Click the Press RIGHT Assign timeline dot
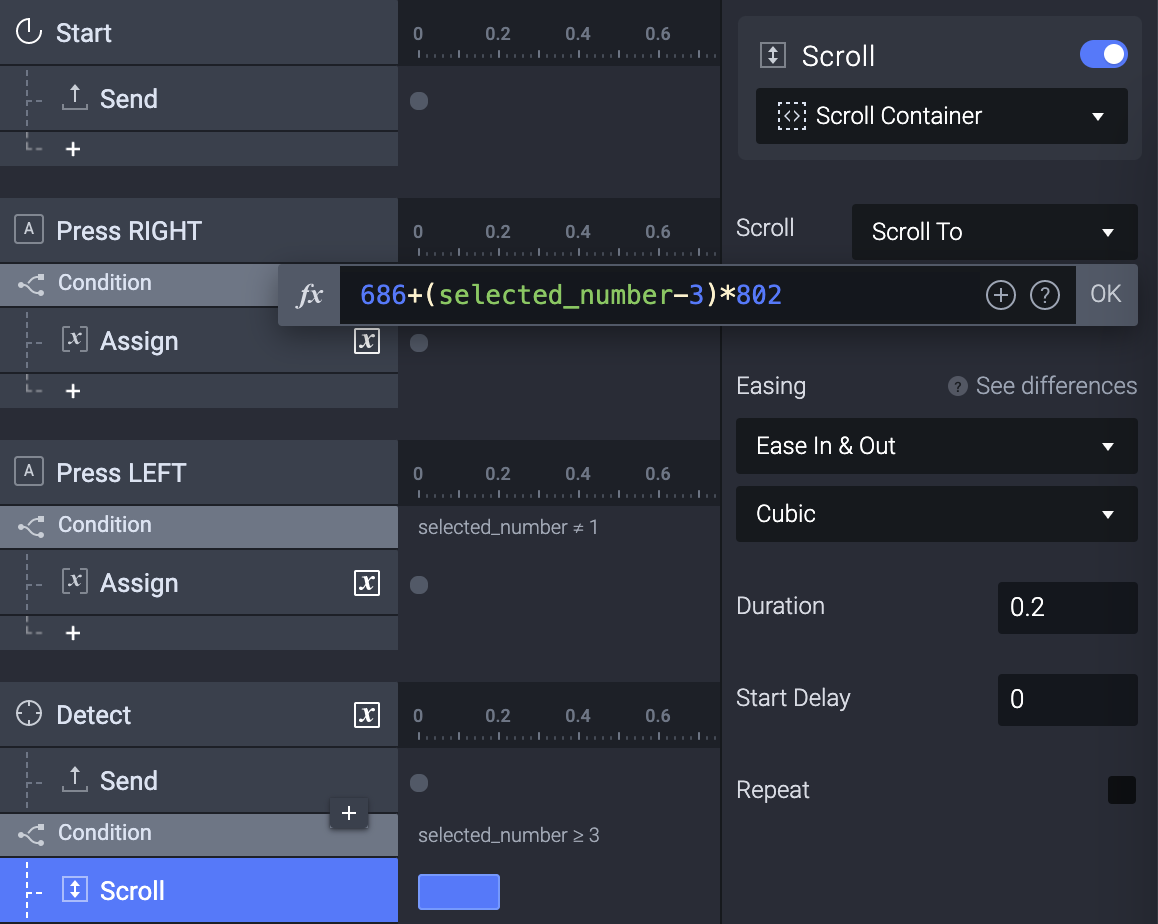Viewport: 1158px width, 924px height. coord(419,343)
